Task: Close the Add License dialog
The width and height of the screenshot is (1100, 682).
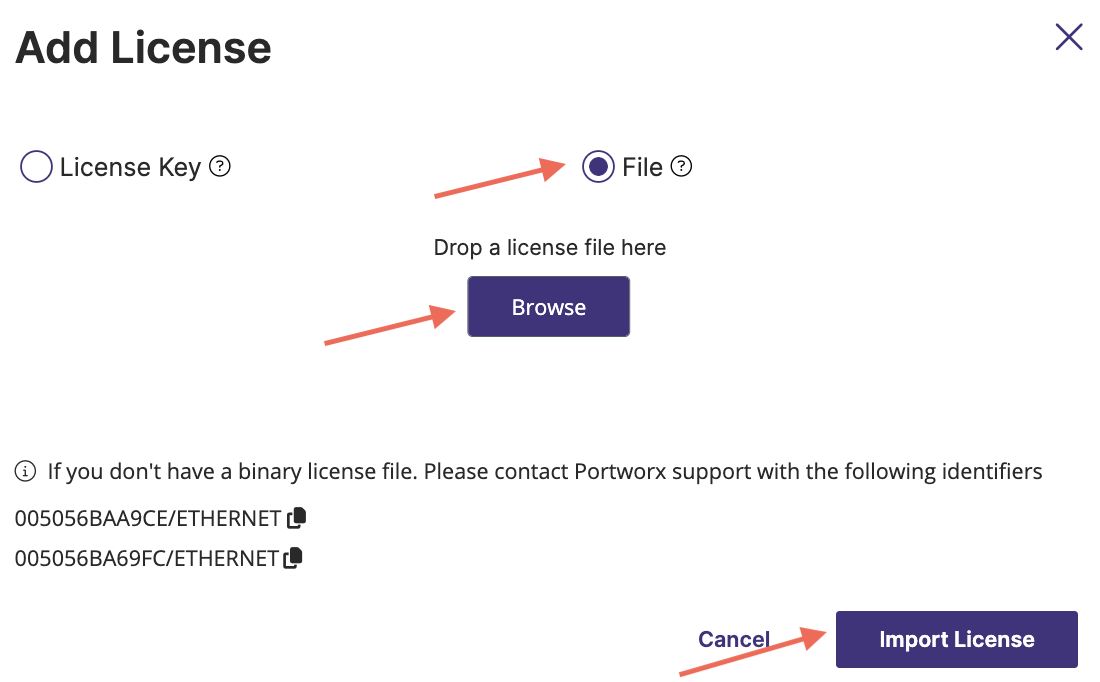Action: pos(1069,38)
